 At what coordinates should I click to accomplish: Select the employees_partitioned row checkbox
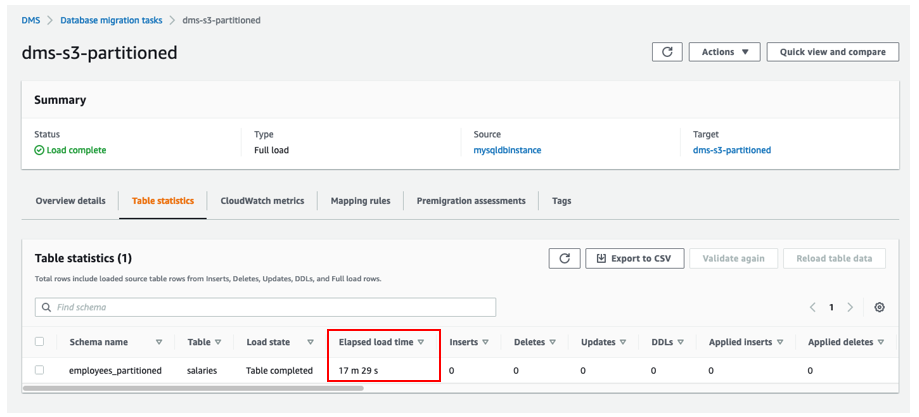(x=39, y=370)
